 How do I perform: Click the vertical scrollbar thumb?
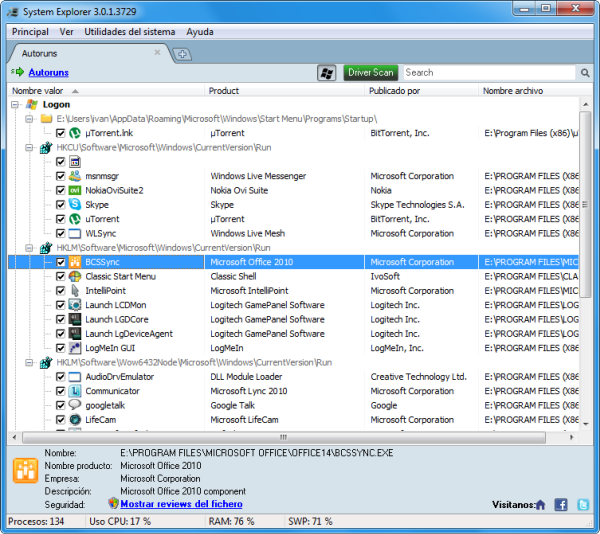click(x=585, y=205)
